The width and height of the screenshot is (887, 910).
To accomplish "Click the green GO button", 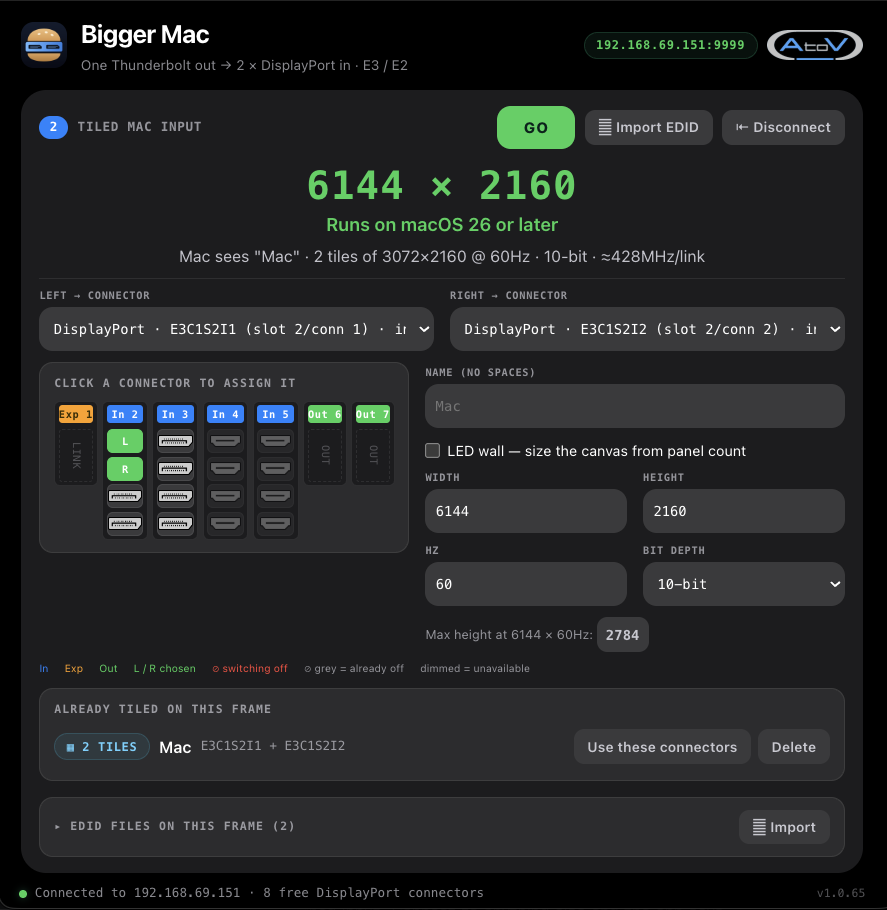I will tap(536, 128).
